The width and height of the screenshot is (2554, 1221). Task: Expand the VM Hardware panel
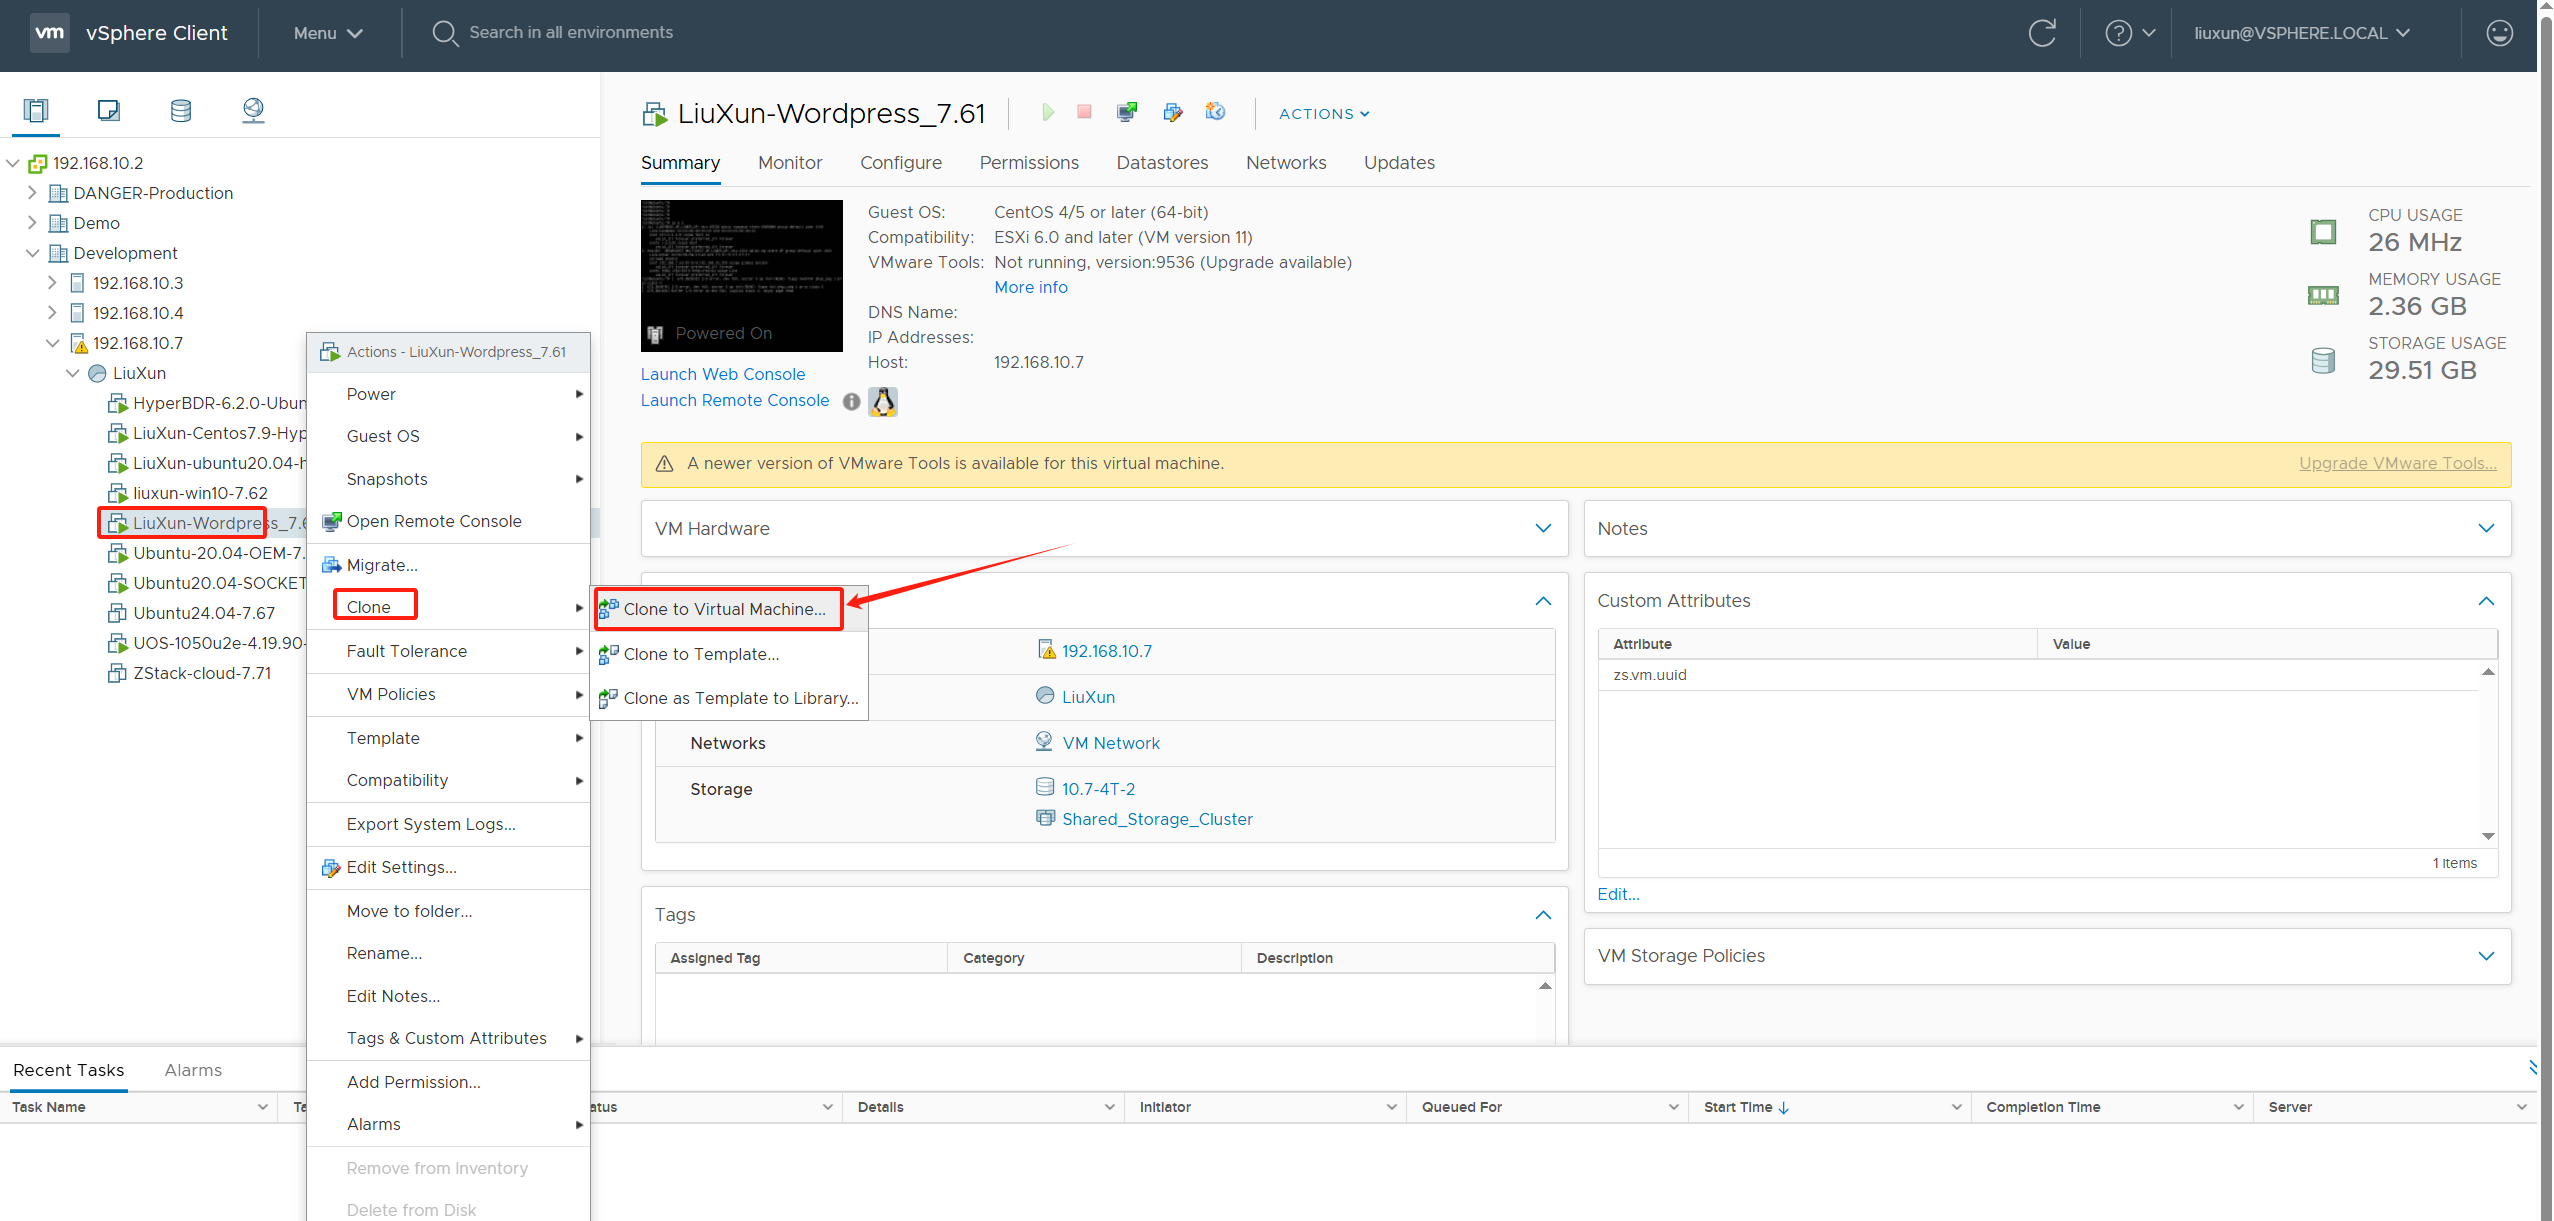coord(1543,528)
